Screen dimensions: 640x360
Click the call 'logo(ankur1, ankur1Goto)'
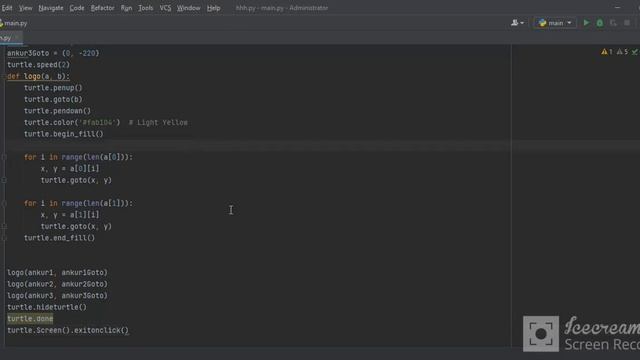(x=58, y=273)
